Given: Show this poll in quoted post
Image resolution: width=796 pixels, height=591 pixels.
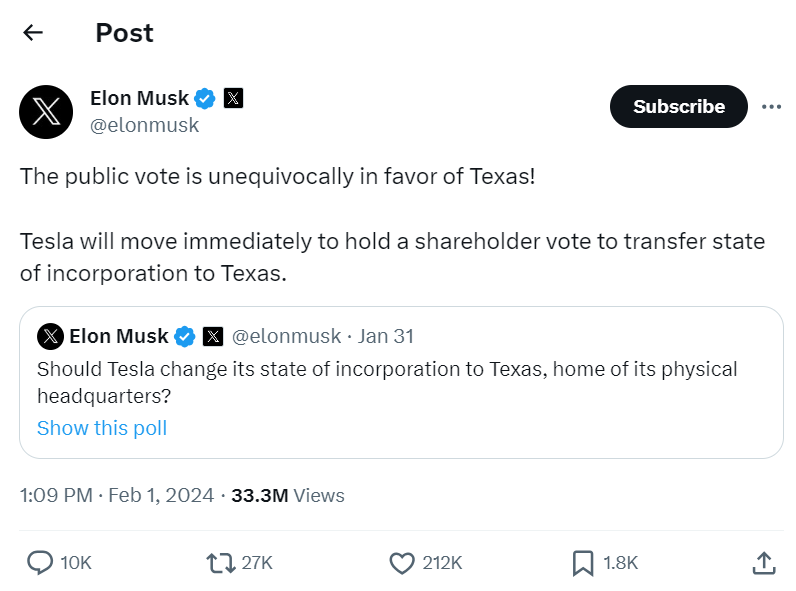Looking at the screenshot, I should click(x=102, y=428).
